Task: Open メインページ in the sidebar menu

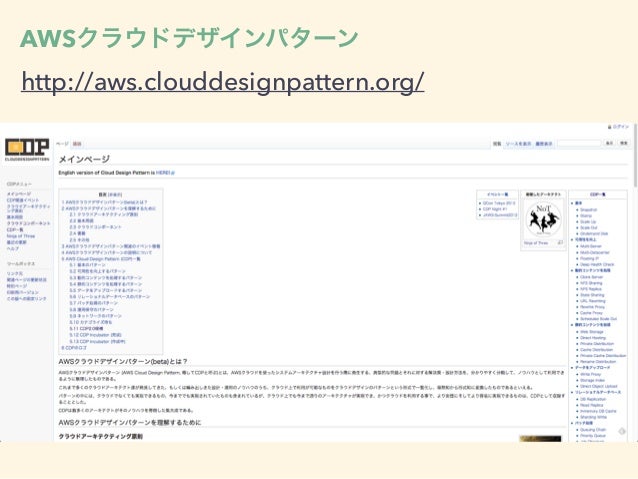Action: 19,194
